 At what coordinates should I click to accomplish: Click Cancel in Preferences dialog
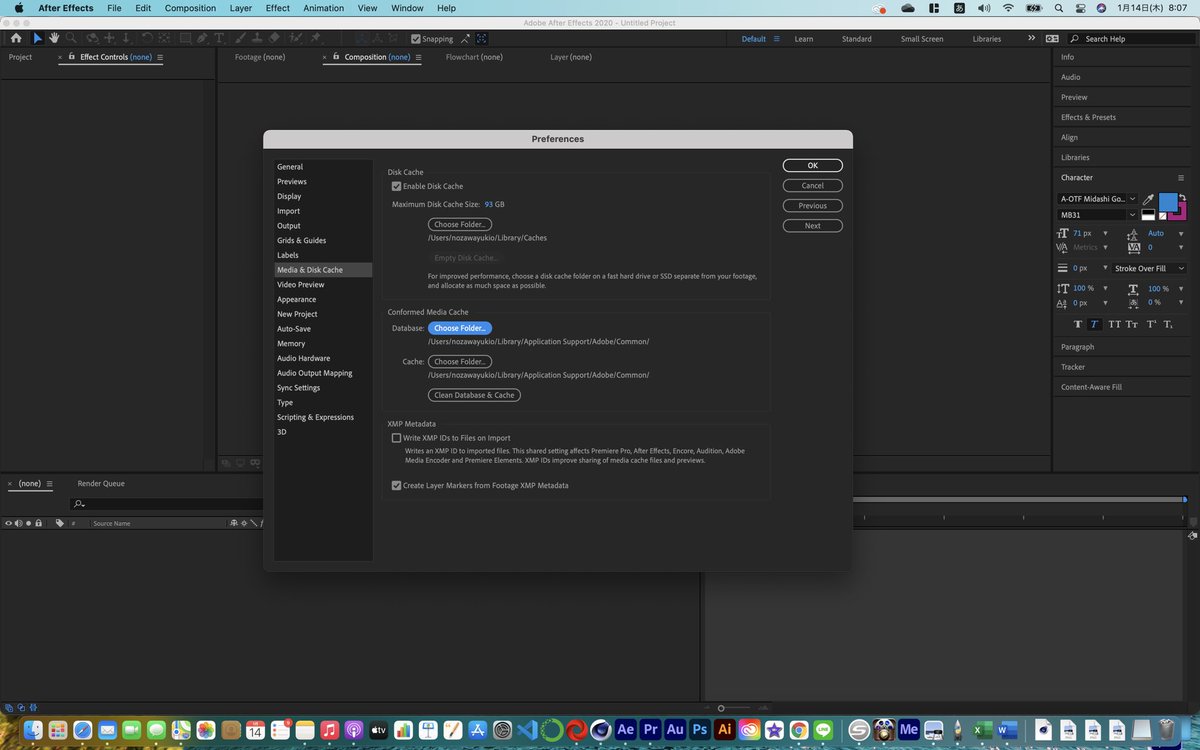(812, 186)
